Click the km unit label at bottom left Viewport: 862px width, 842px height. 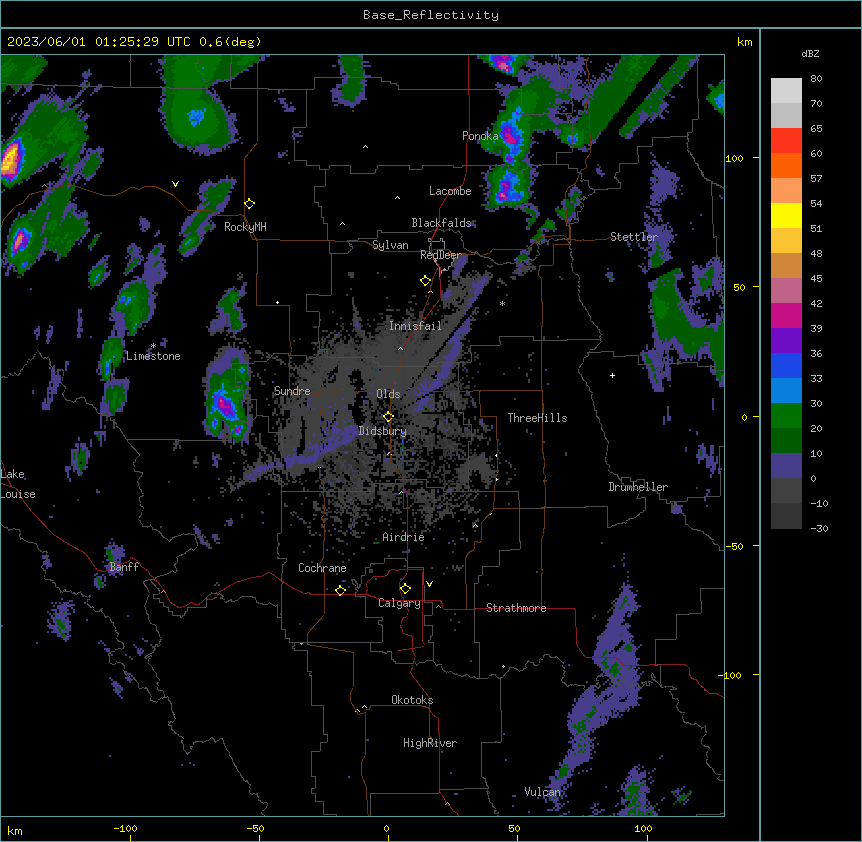pyautogui.click(x=15, y=831)
